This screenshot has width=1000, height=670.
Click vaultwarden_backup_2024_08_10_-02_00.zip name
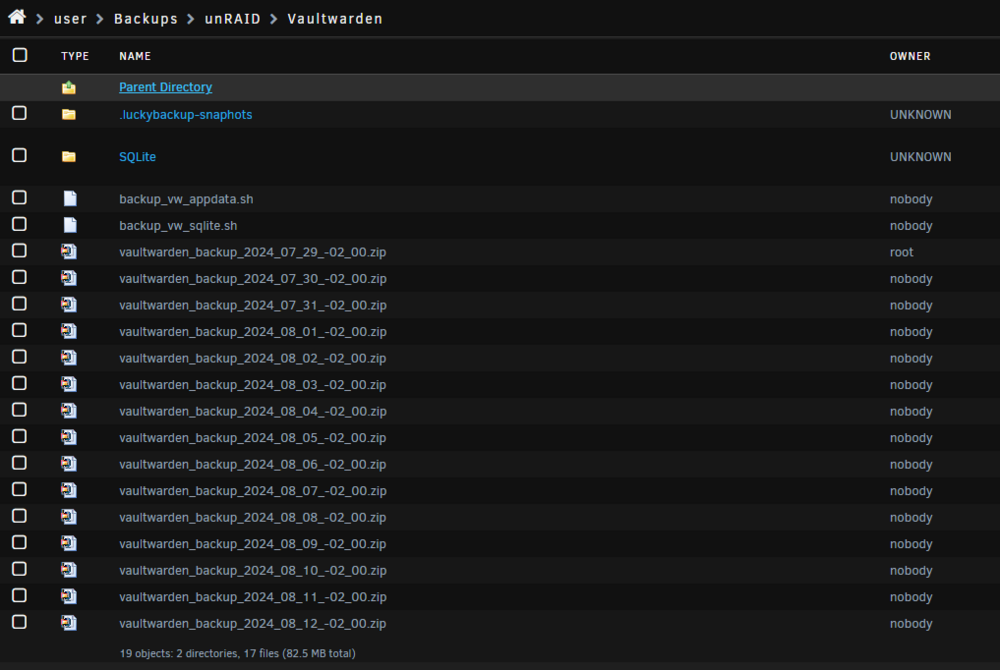pos(253,571)
